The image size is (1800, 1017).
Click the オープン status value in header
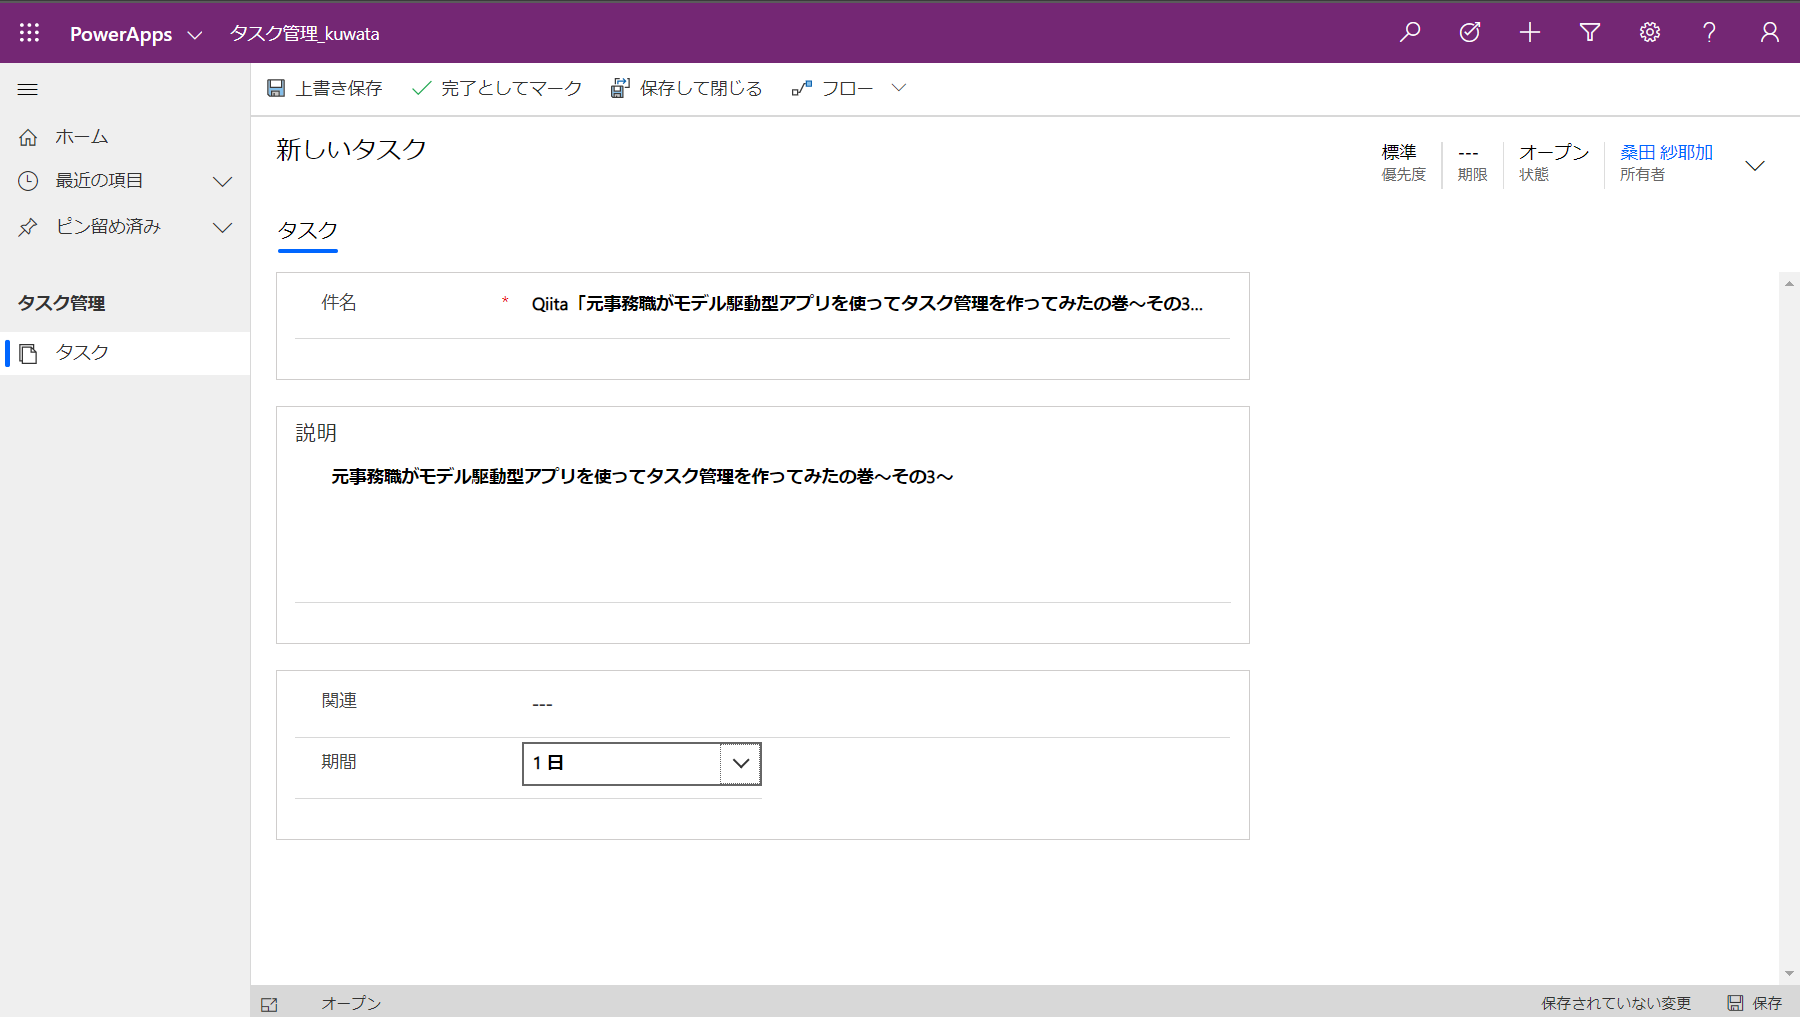(1554, 152)
